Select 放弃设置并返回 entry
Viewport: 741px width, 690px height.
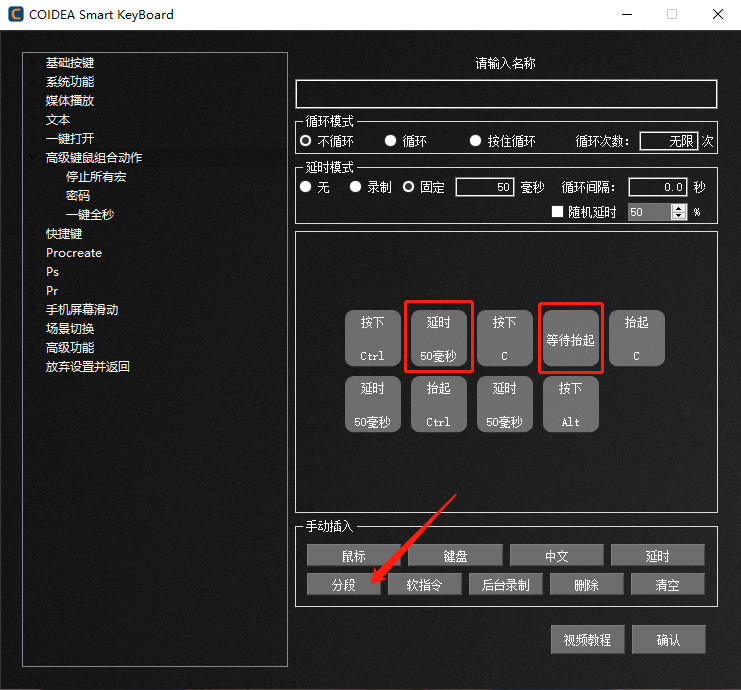pos(87,366)
